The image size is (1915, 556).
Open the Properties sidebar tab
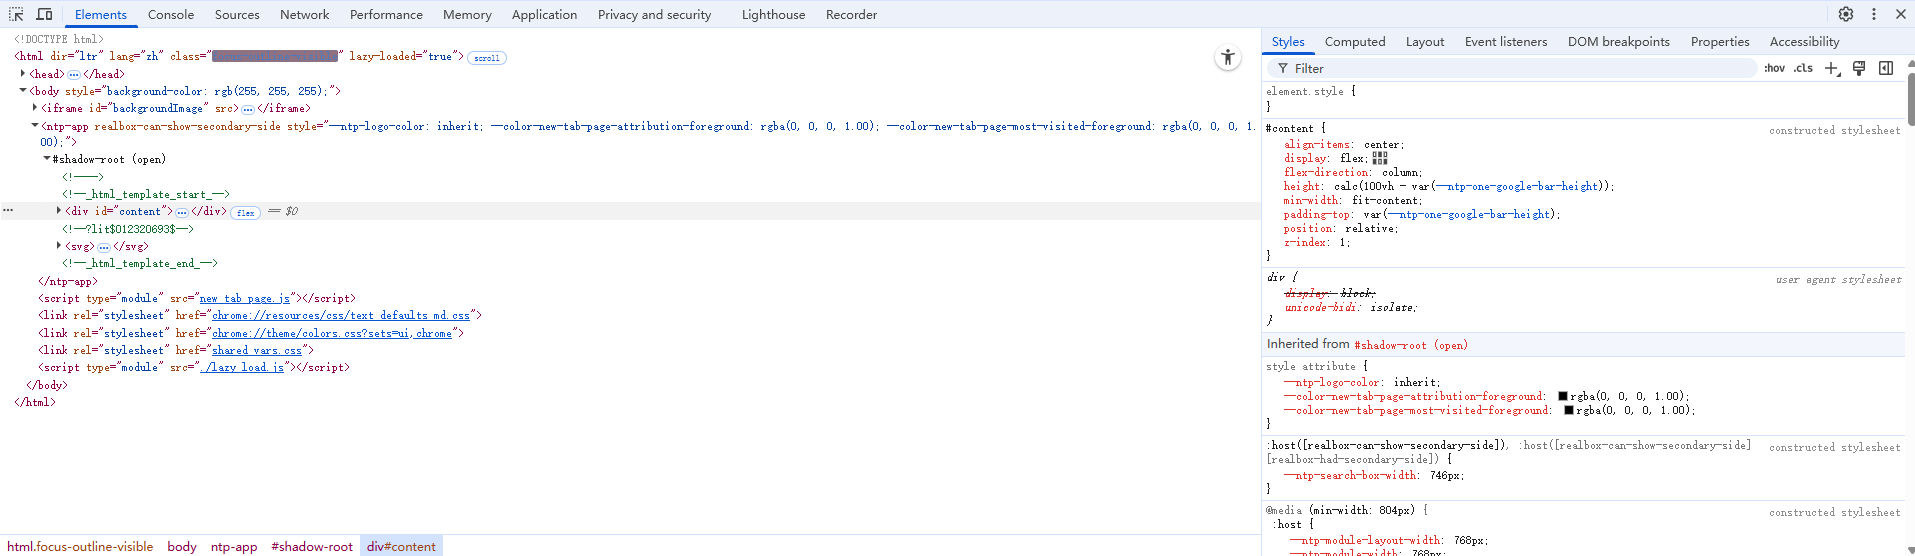coord(1720,41)
